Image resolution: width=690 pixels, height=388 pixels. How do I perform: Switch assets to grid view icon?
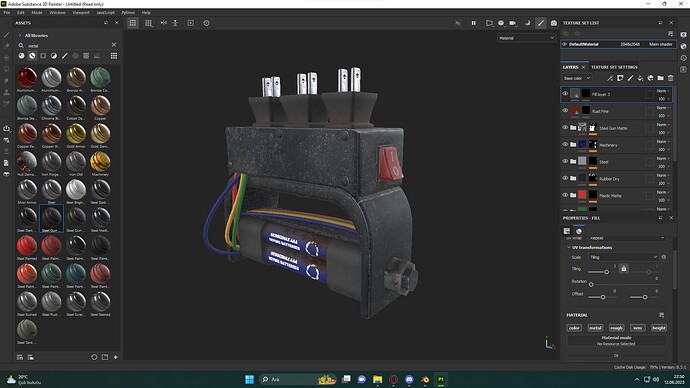(x=114, y=56)
